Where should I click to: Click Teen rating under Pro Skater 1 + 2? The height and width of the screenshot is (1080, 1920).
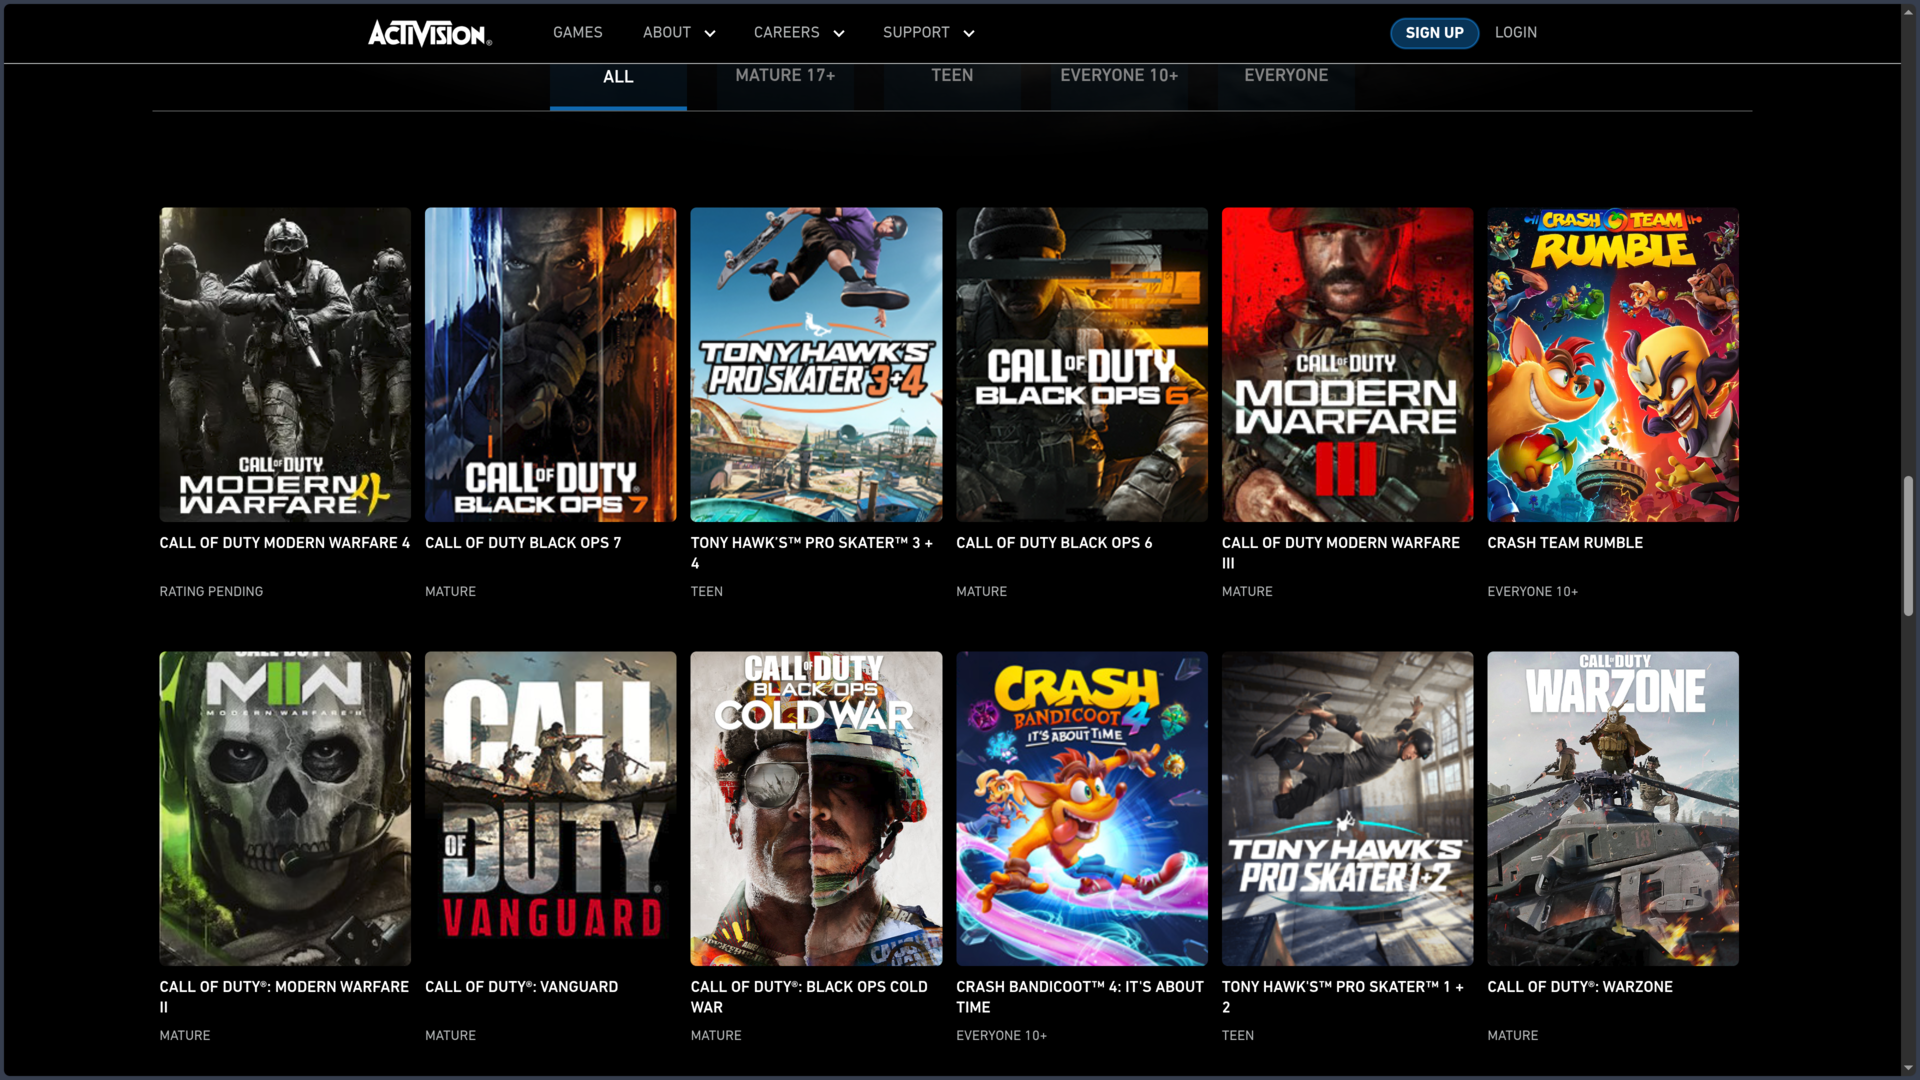click(x=1238, y=1036)
